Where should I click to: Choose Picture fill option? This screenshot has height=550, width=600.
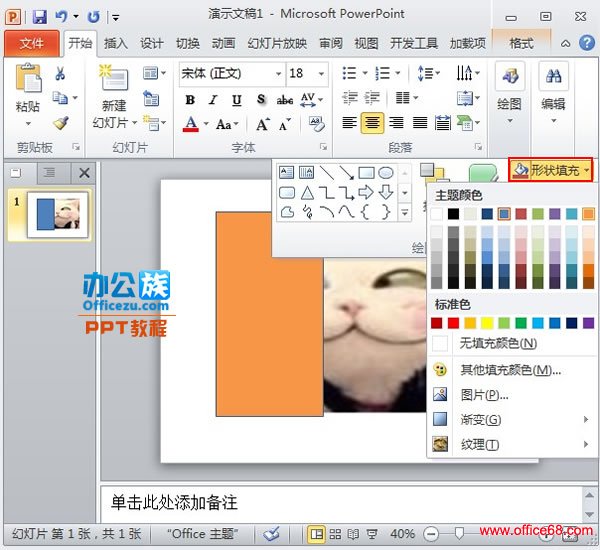point(512,395)
